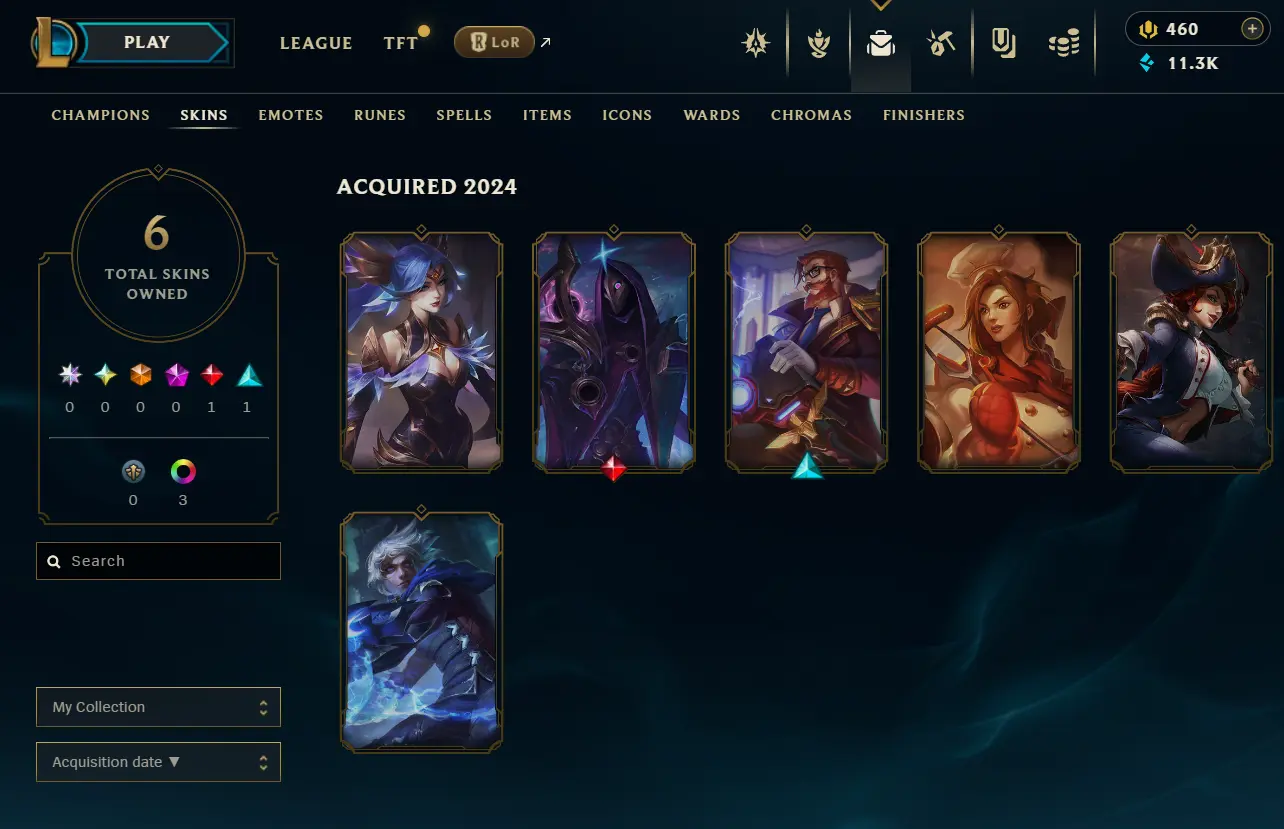Filter by the teal Epic gem icon

click(x=247, y=375)
